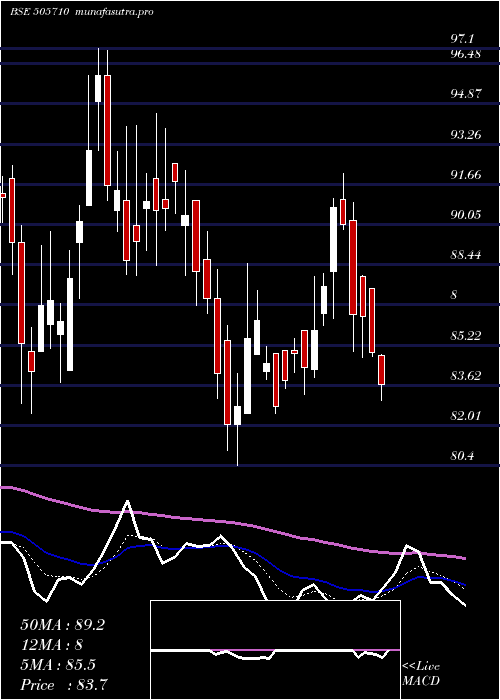
Task: Click the 90.05 price level label
Action: [466, 214]
